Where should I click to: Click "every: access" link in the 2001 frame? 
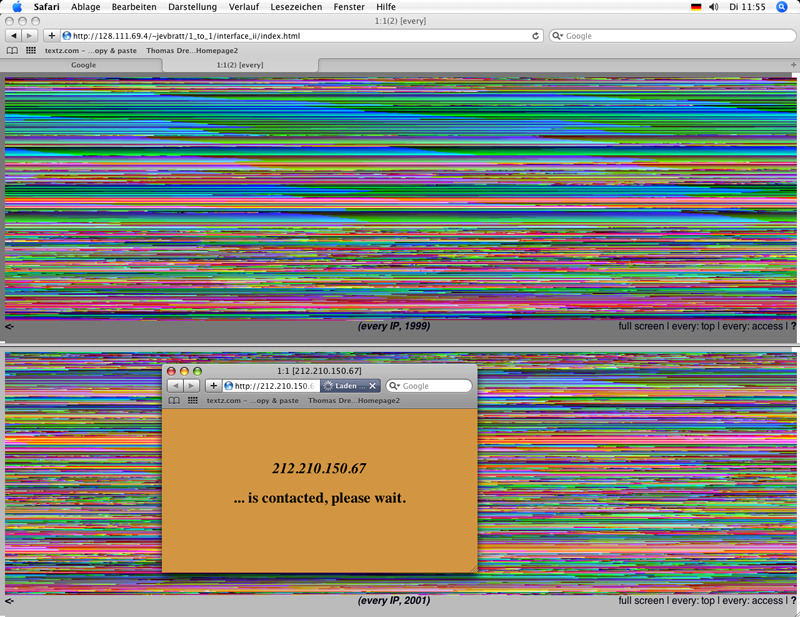tap(753, 601)
